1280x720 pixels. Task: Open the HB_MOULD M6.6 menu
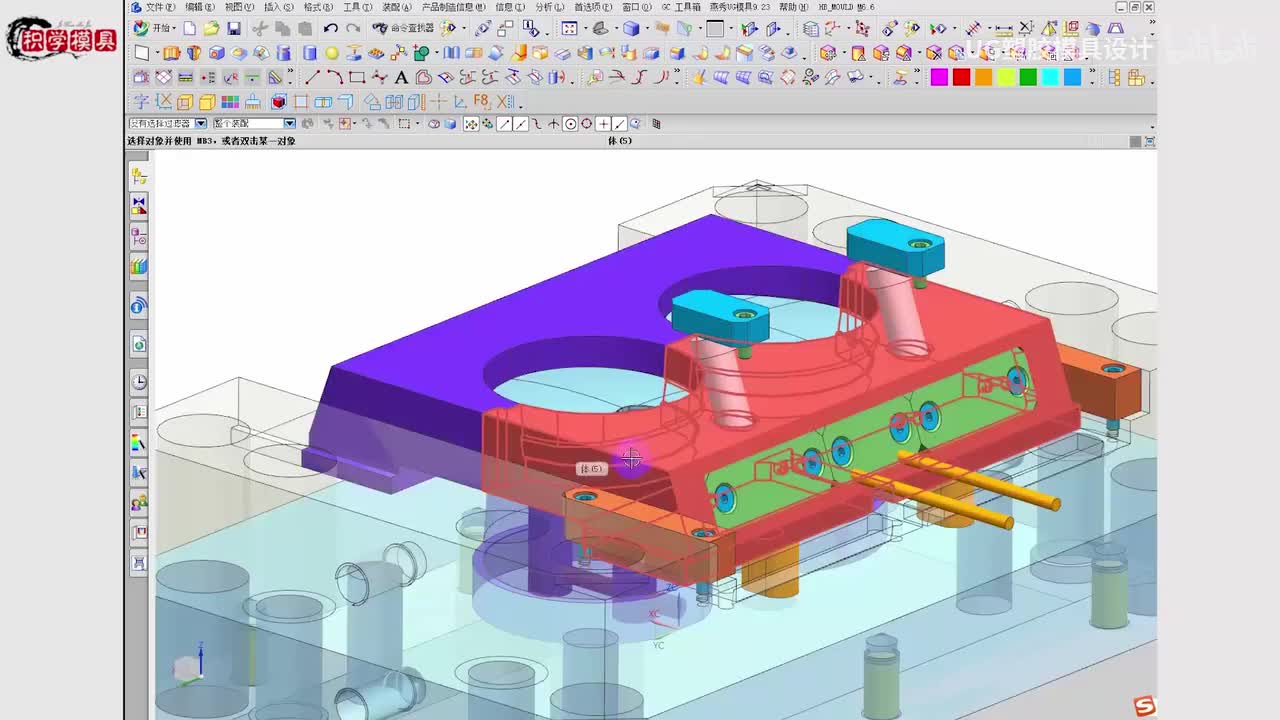pyautogui.click(x=846, y=7)
